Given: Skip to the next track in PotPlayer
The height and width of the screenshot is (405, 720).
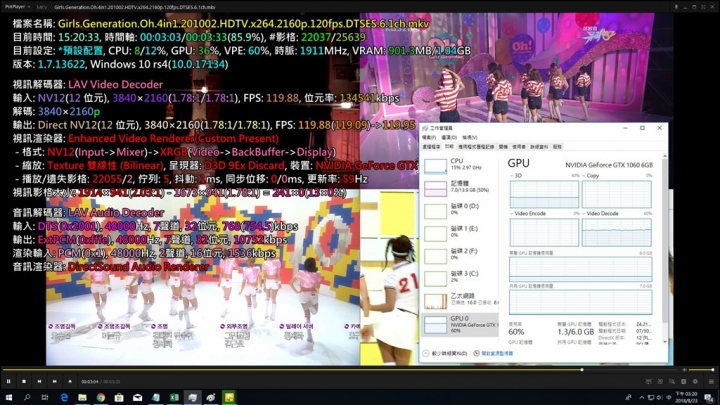Looking at the screenshot, I should (x=55, y=381).
